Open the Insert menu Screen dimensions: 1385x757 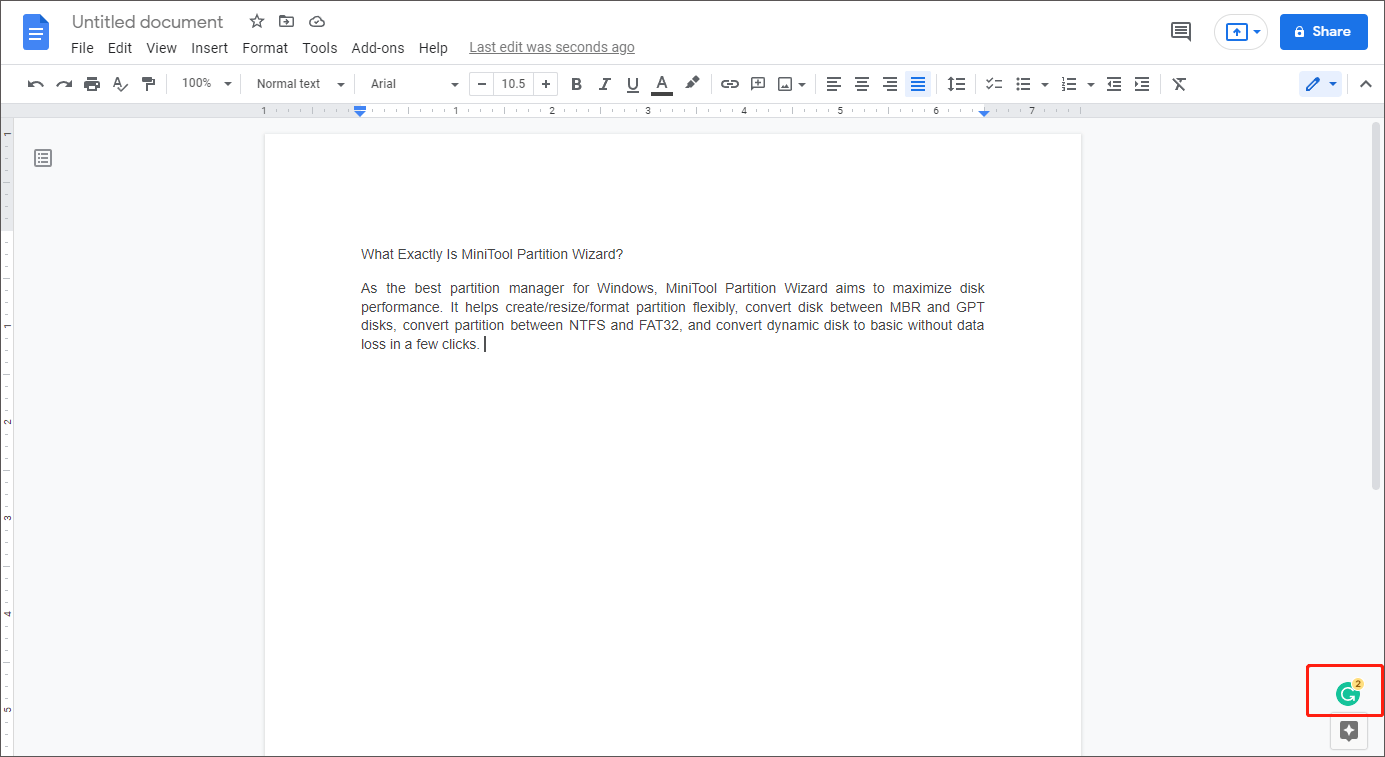point(210,48)
